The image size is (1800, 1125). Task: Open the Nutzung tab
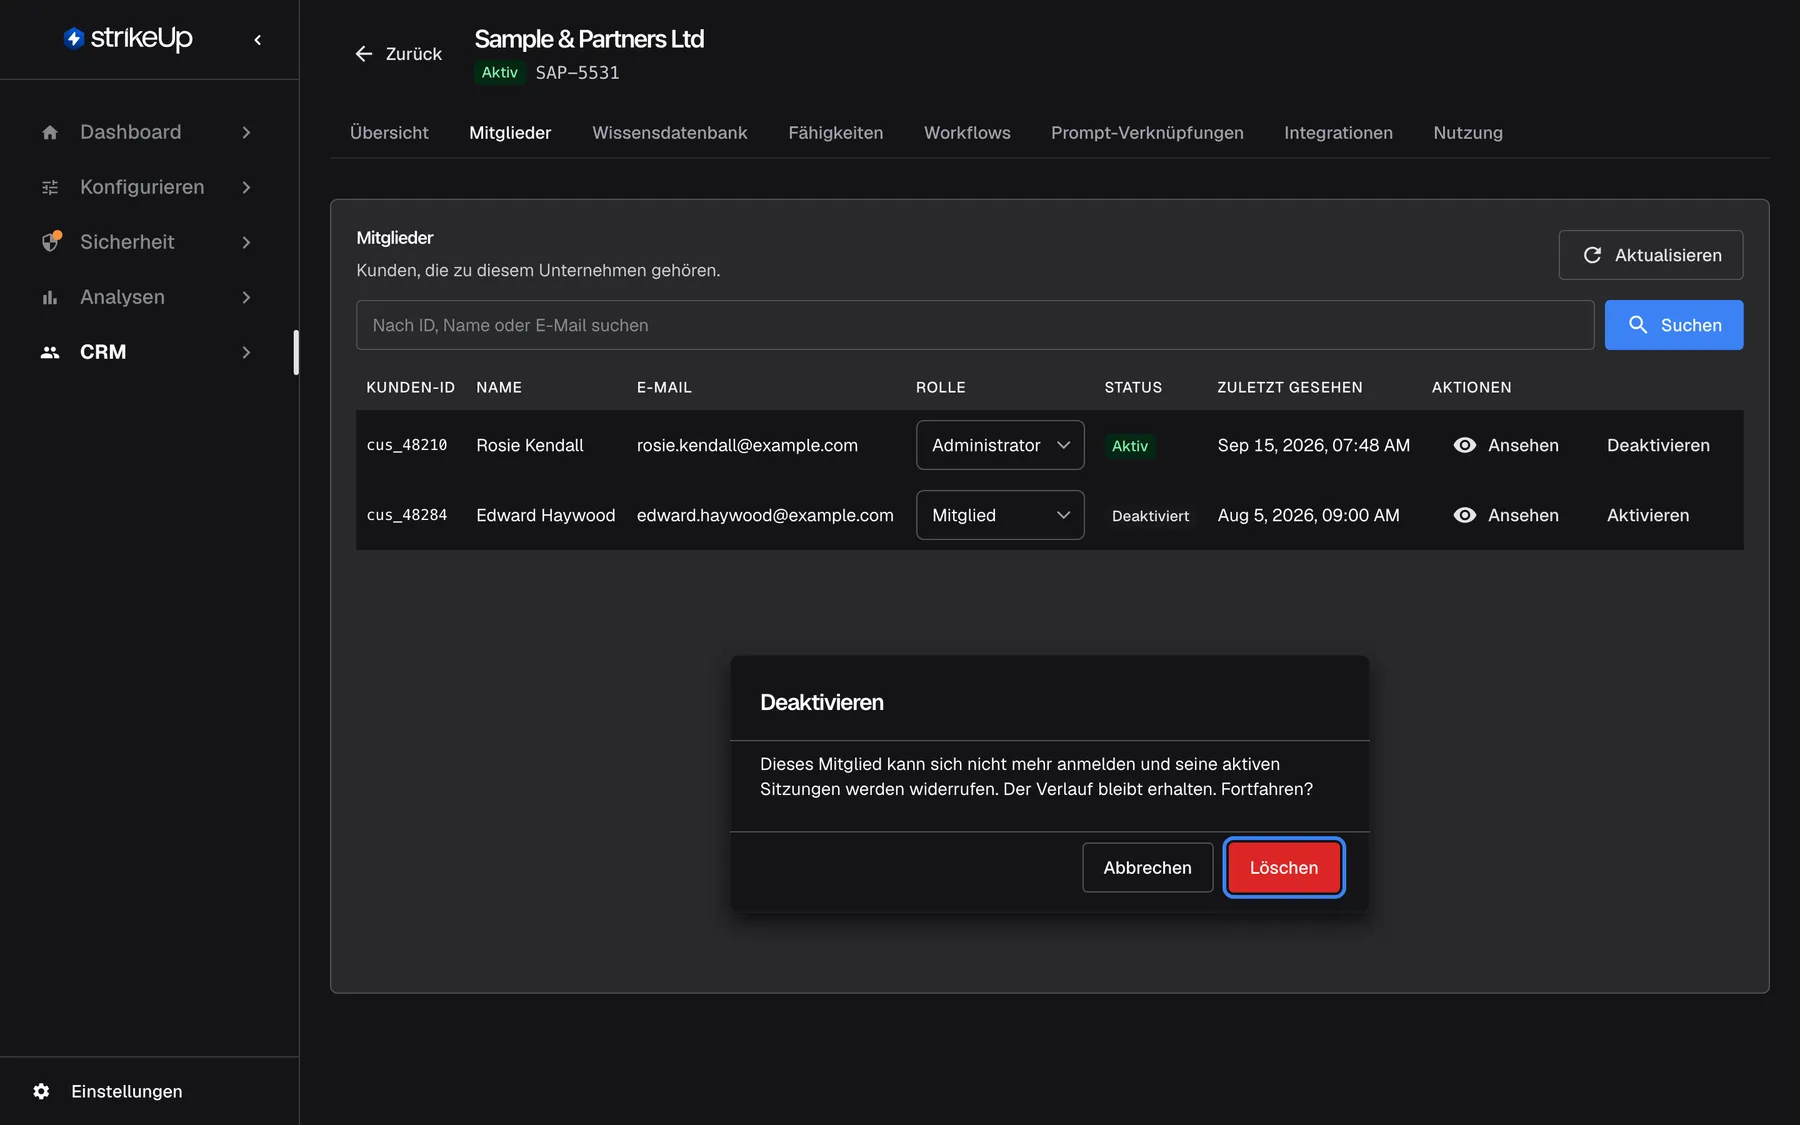coord(1468,133)
